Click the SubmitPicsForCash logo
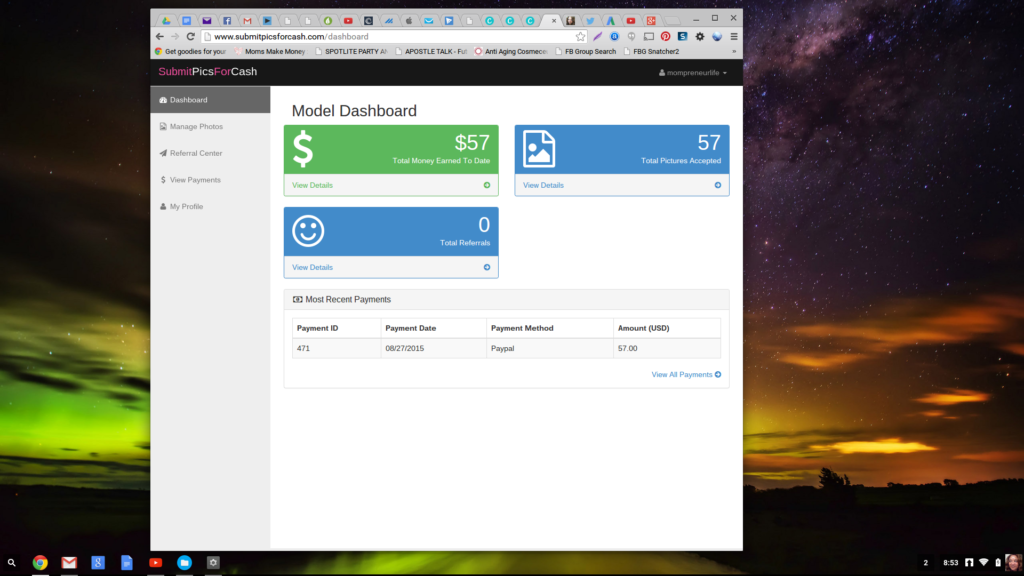The image size is (1024, 576). point(208,72)
